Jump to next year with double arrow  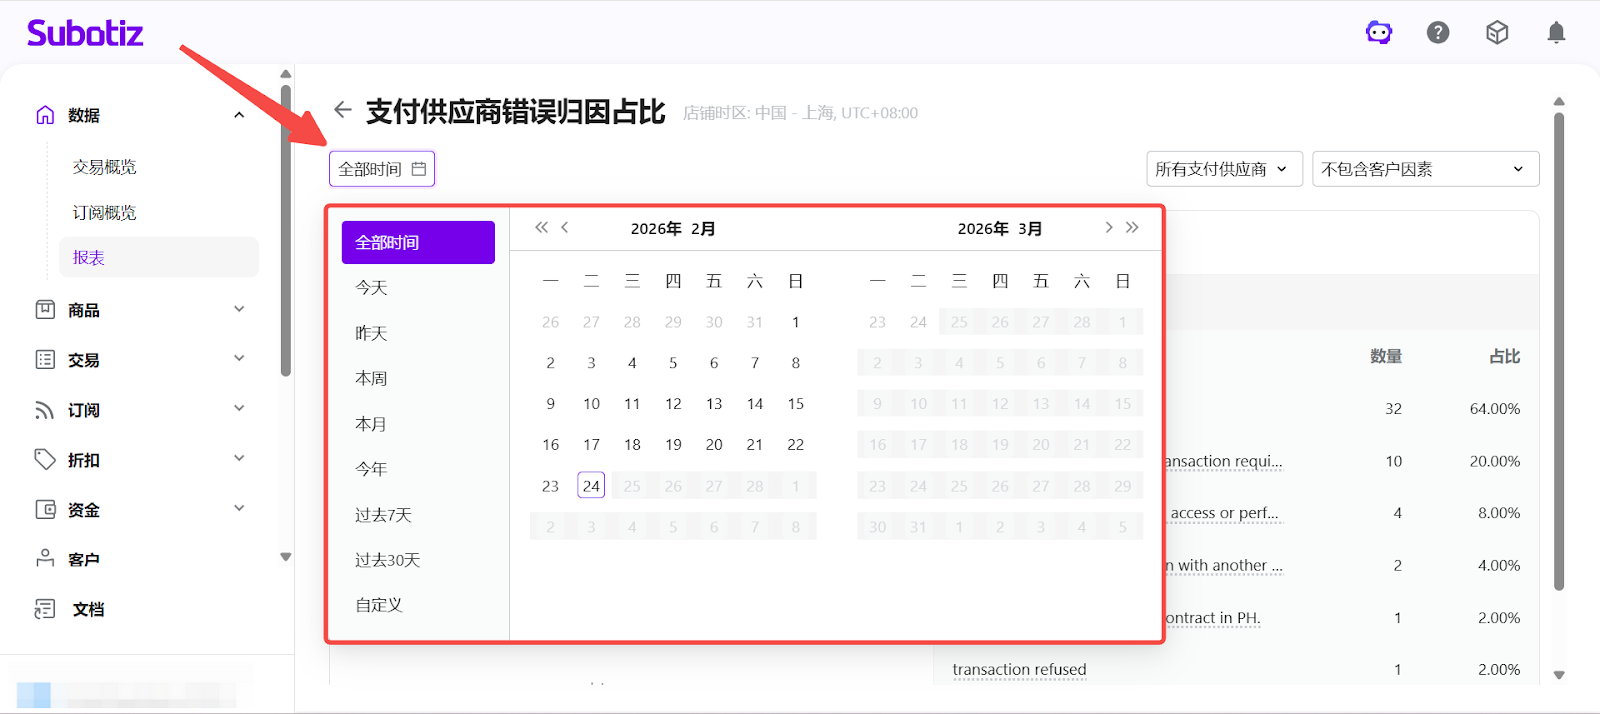(x=1132, y=228)
